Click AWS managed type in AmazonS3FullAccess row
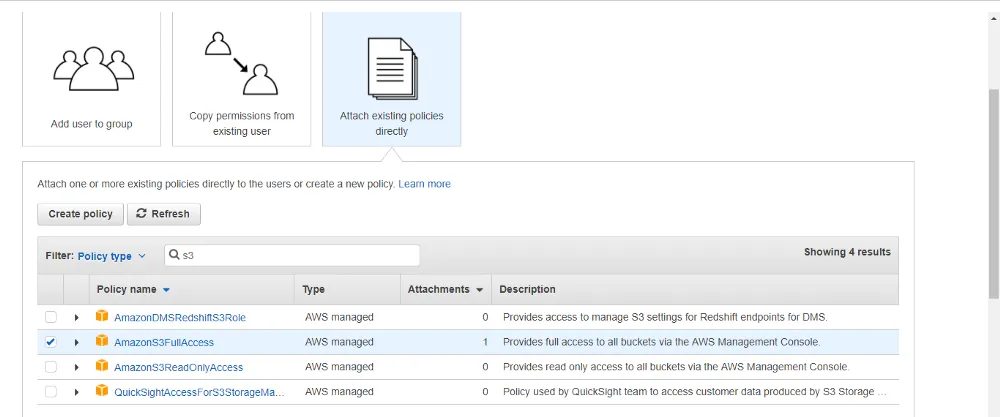 pos(339,342)
